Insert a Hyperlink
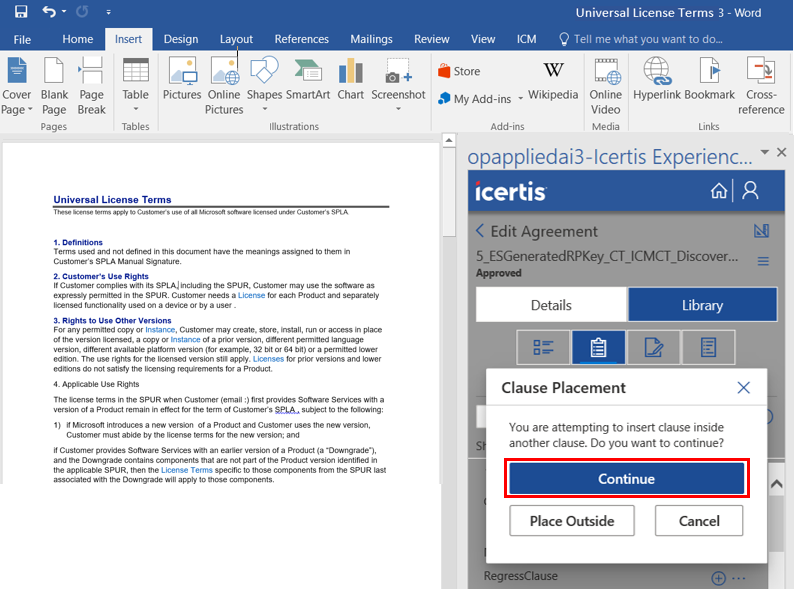 (657, 79)
